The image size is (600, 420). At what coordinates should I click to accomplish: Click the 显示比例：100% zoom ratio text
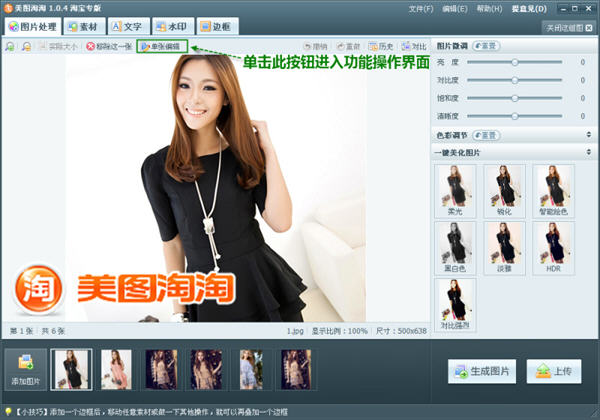click(x=339, y=331)
